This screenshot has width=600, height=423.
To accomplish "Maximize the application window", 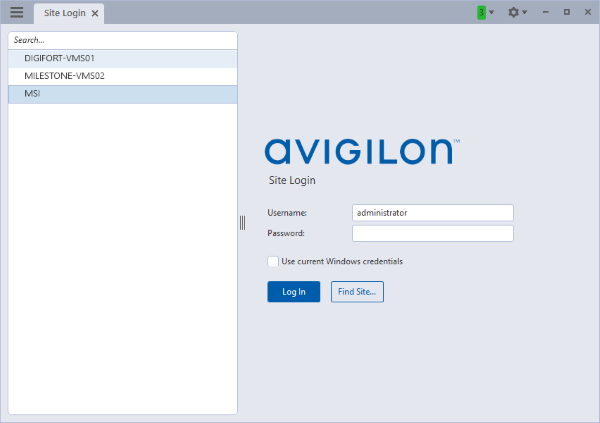I will pos(567,13).
